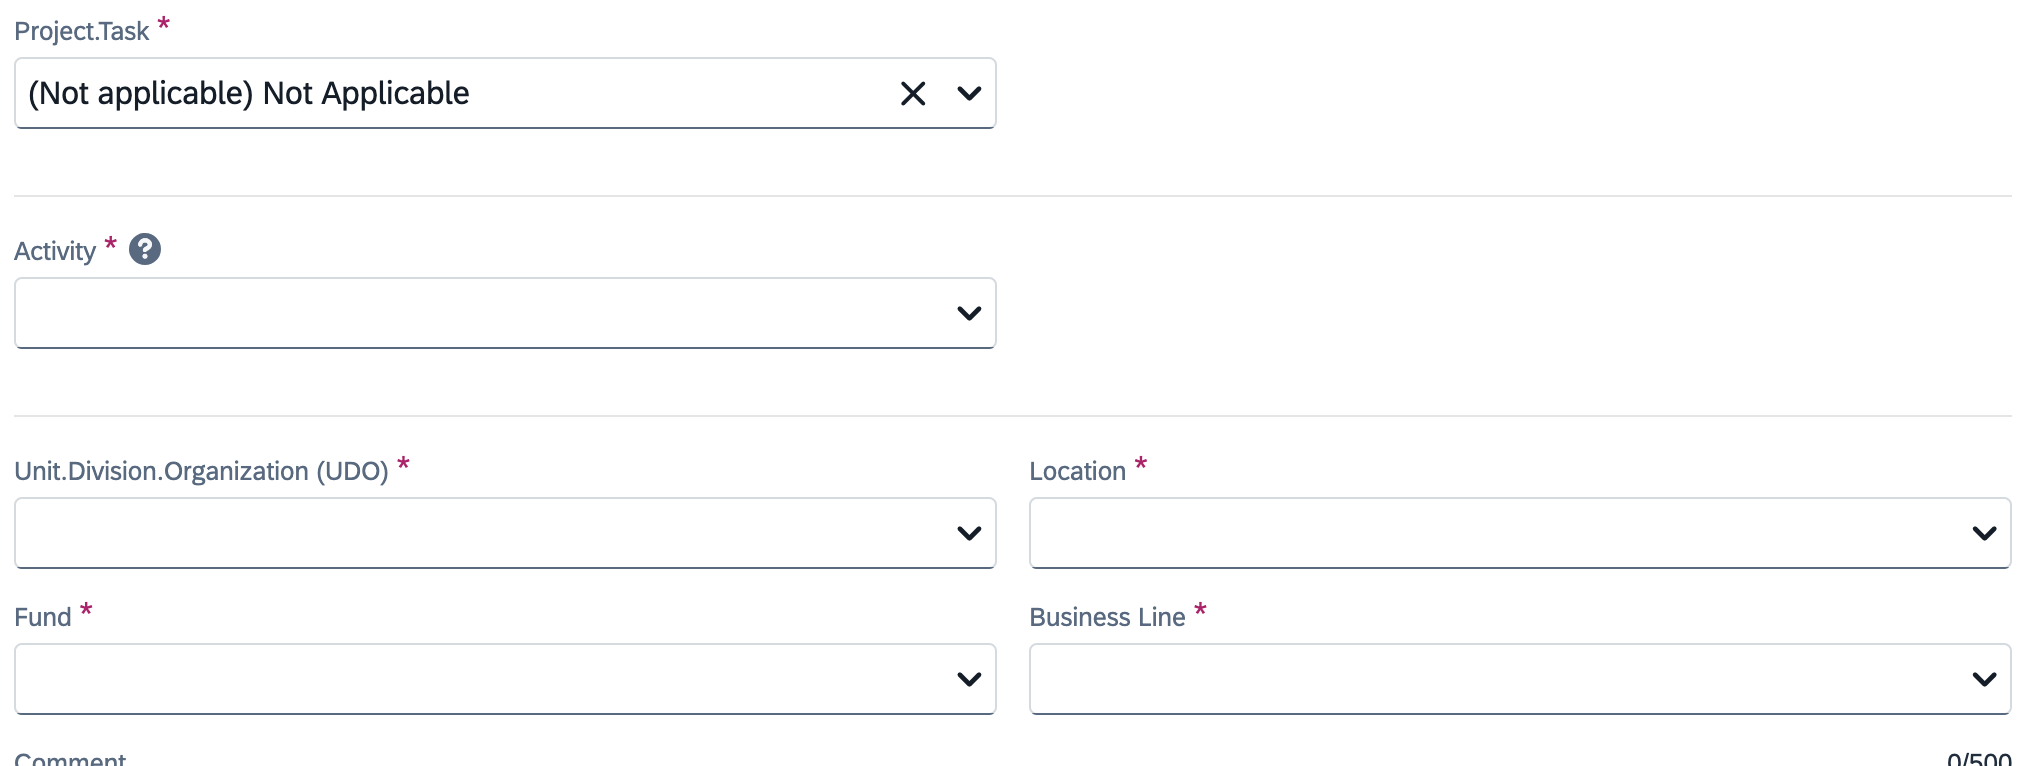
Task: Expand the Business Line dropdown arrow
Action: [1984, 680]
